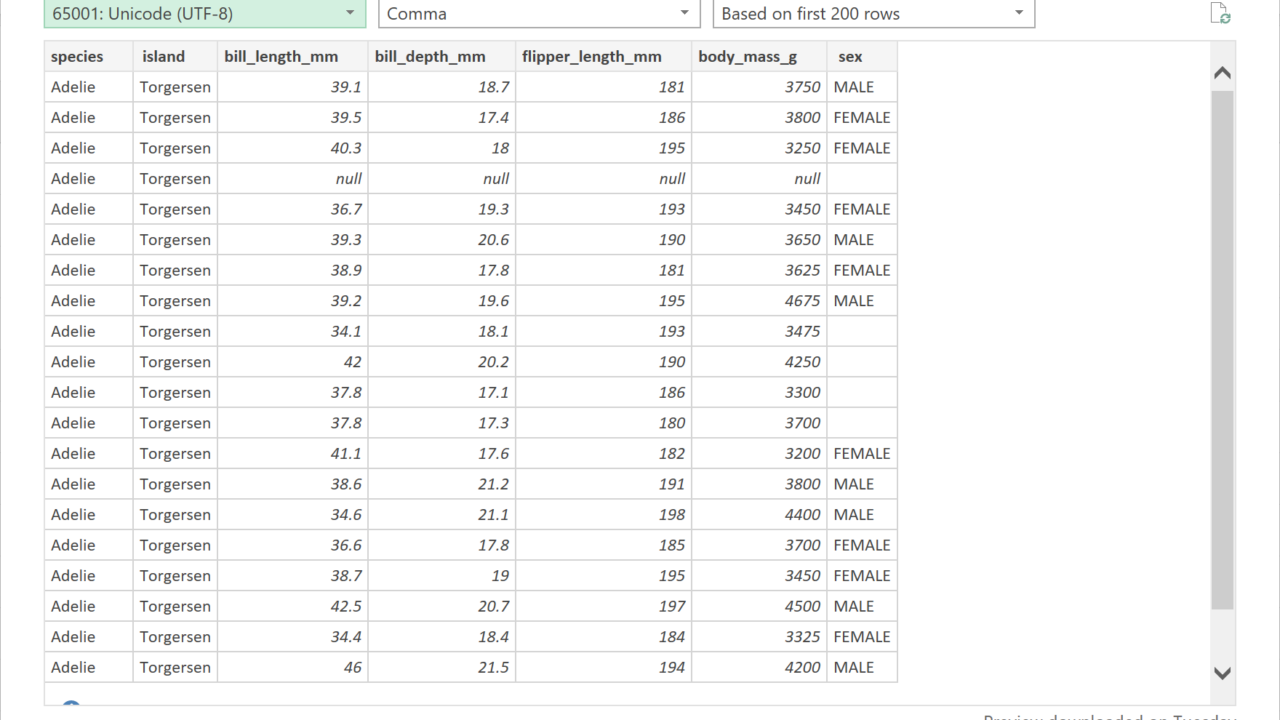Click the body mass cell showing 4675

click(758, 301)
